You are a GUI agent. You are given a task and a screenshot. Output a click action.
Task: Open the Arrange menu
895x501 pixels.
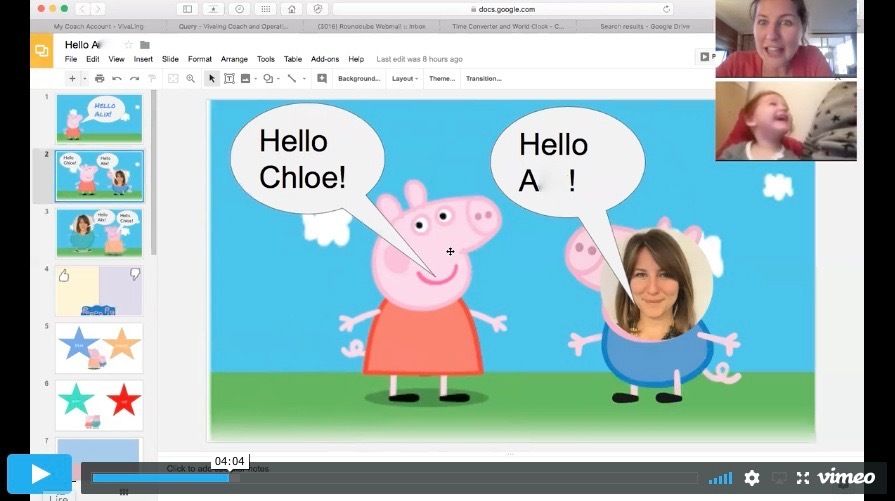234,59
